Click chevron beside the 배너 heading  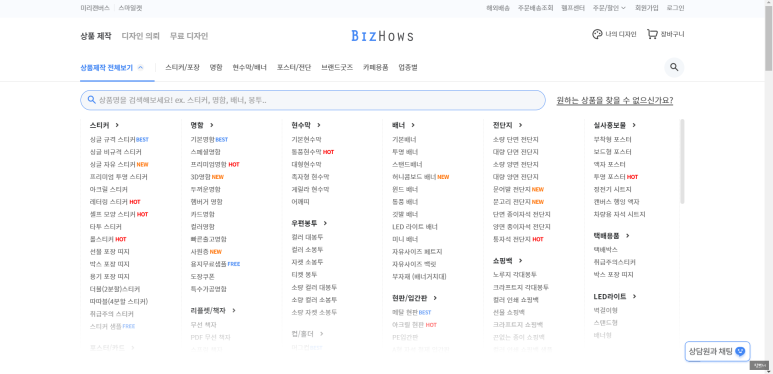413,125
